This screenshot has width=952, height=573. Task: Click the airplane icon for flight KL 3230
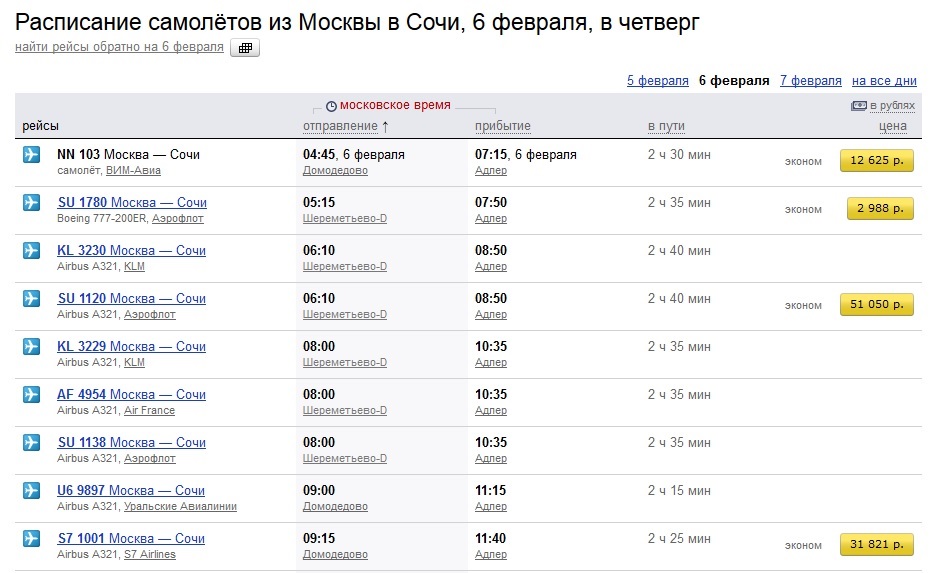[x=31, y=251]
